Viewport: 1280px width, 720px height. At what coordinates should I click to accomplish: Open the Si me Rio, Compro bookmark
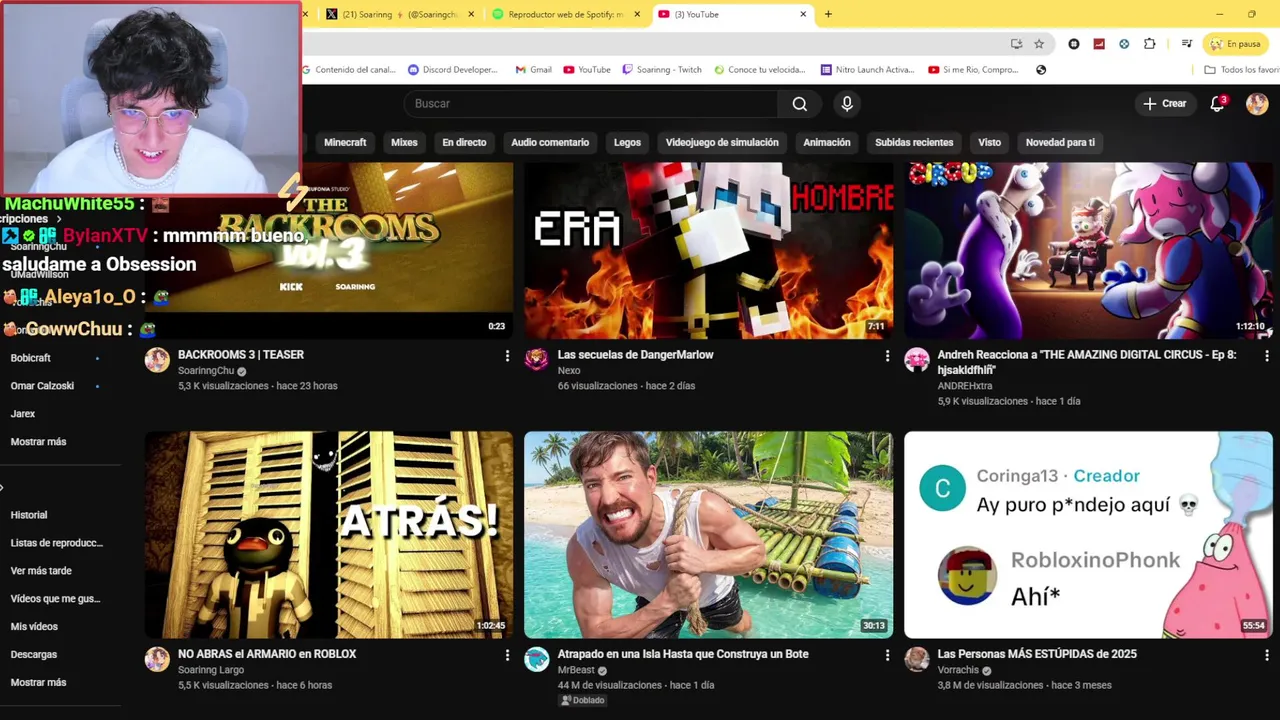click(973, 70)
